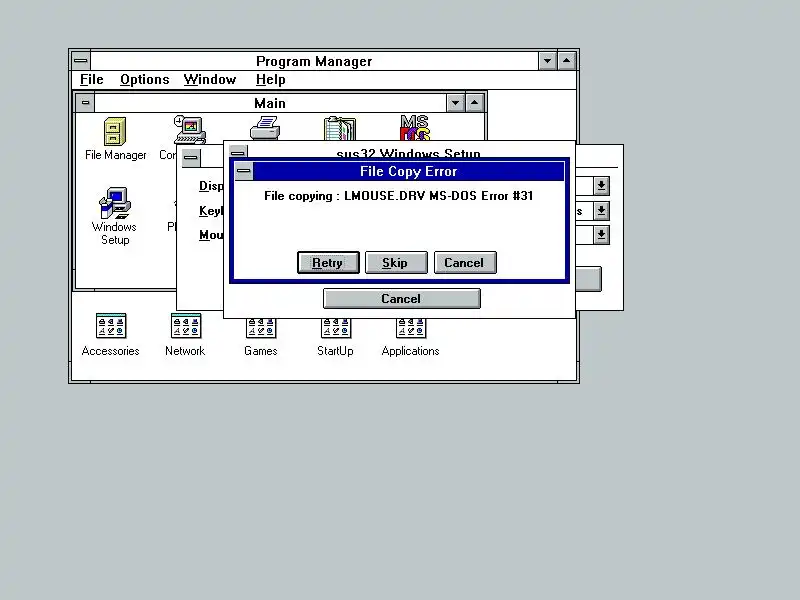Open the Print Manager printer icon
The width and height of the screenshot is (800, 600).
tap(265, 128)
